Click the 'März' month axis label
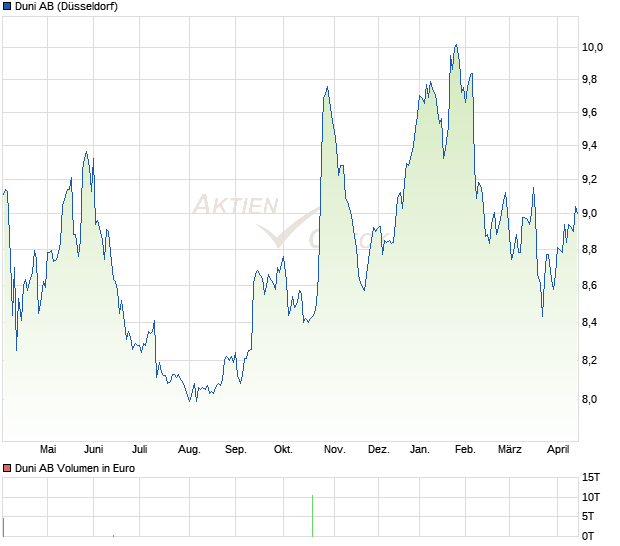 coord(510,450)
